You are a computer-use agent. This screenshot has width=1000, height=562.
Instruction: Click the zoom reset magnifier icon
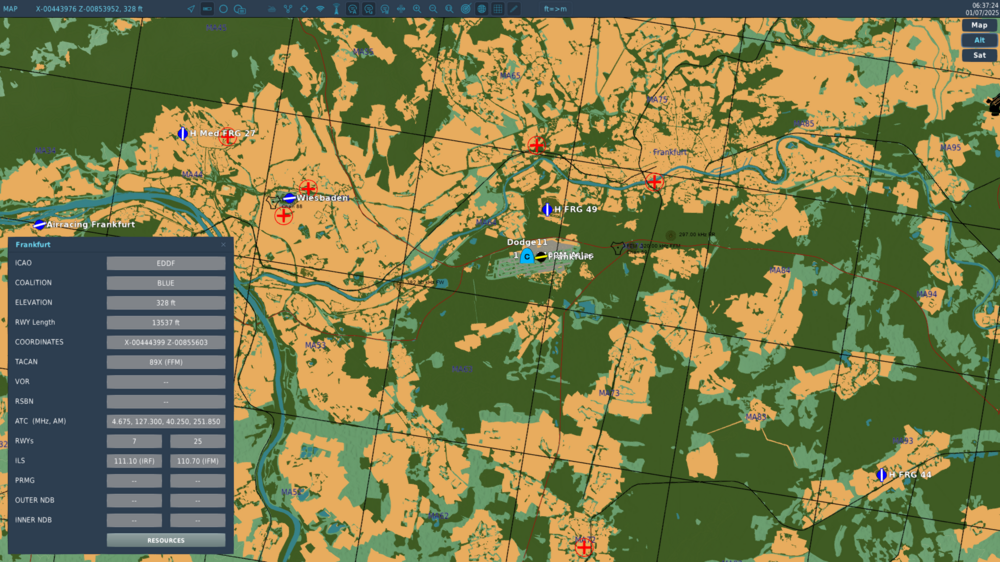449,9
